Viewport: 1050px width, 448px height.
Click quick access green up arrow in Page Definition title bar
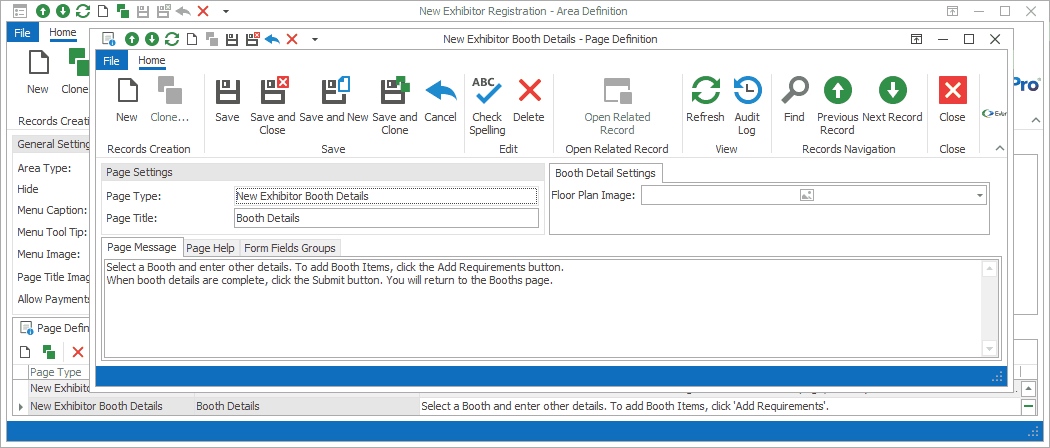click(x=132, y=40)
